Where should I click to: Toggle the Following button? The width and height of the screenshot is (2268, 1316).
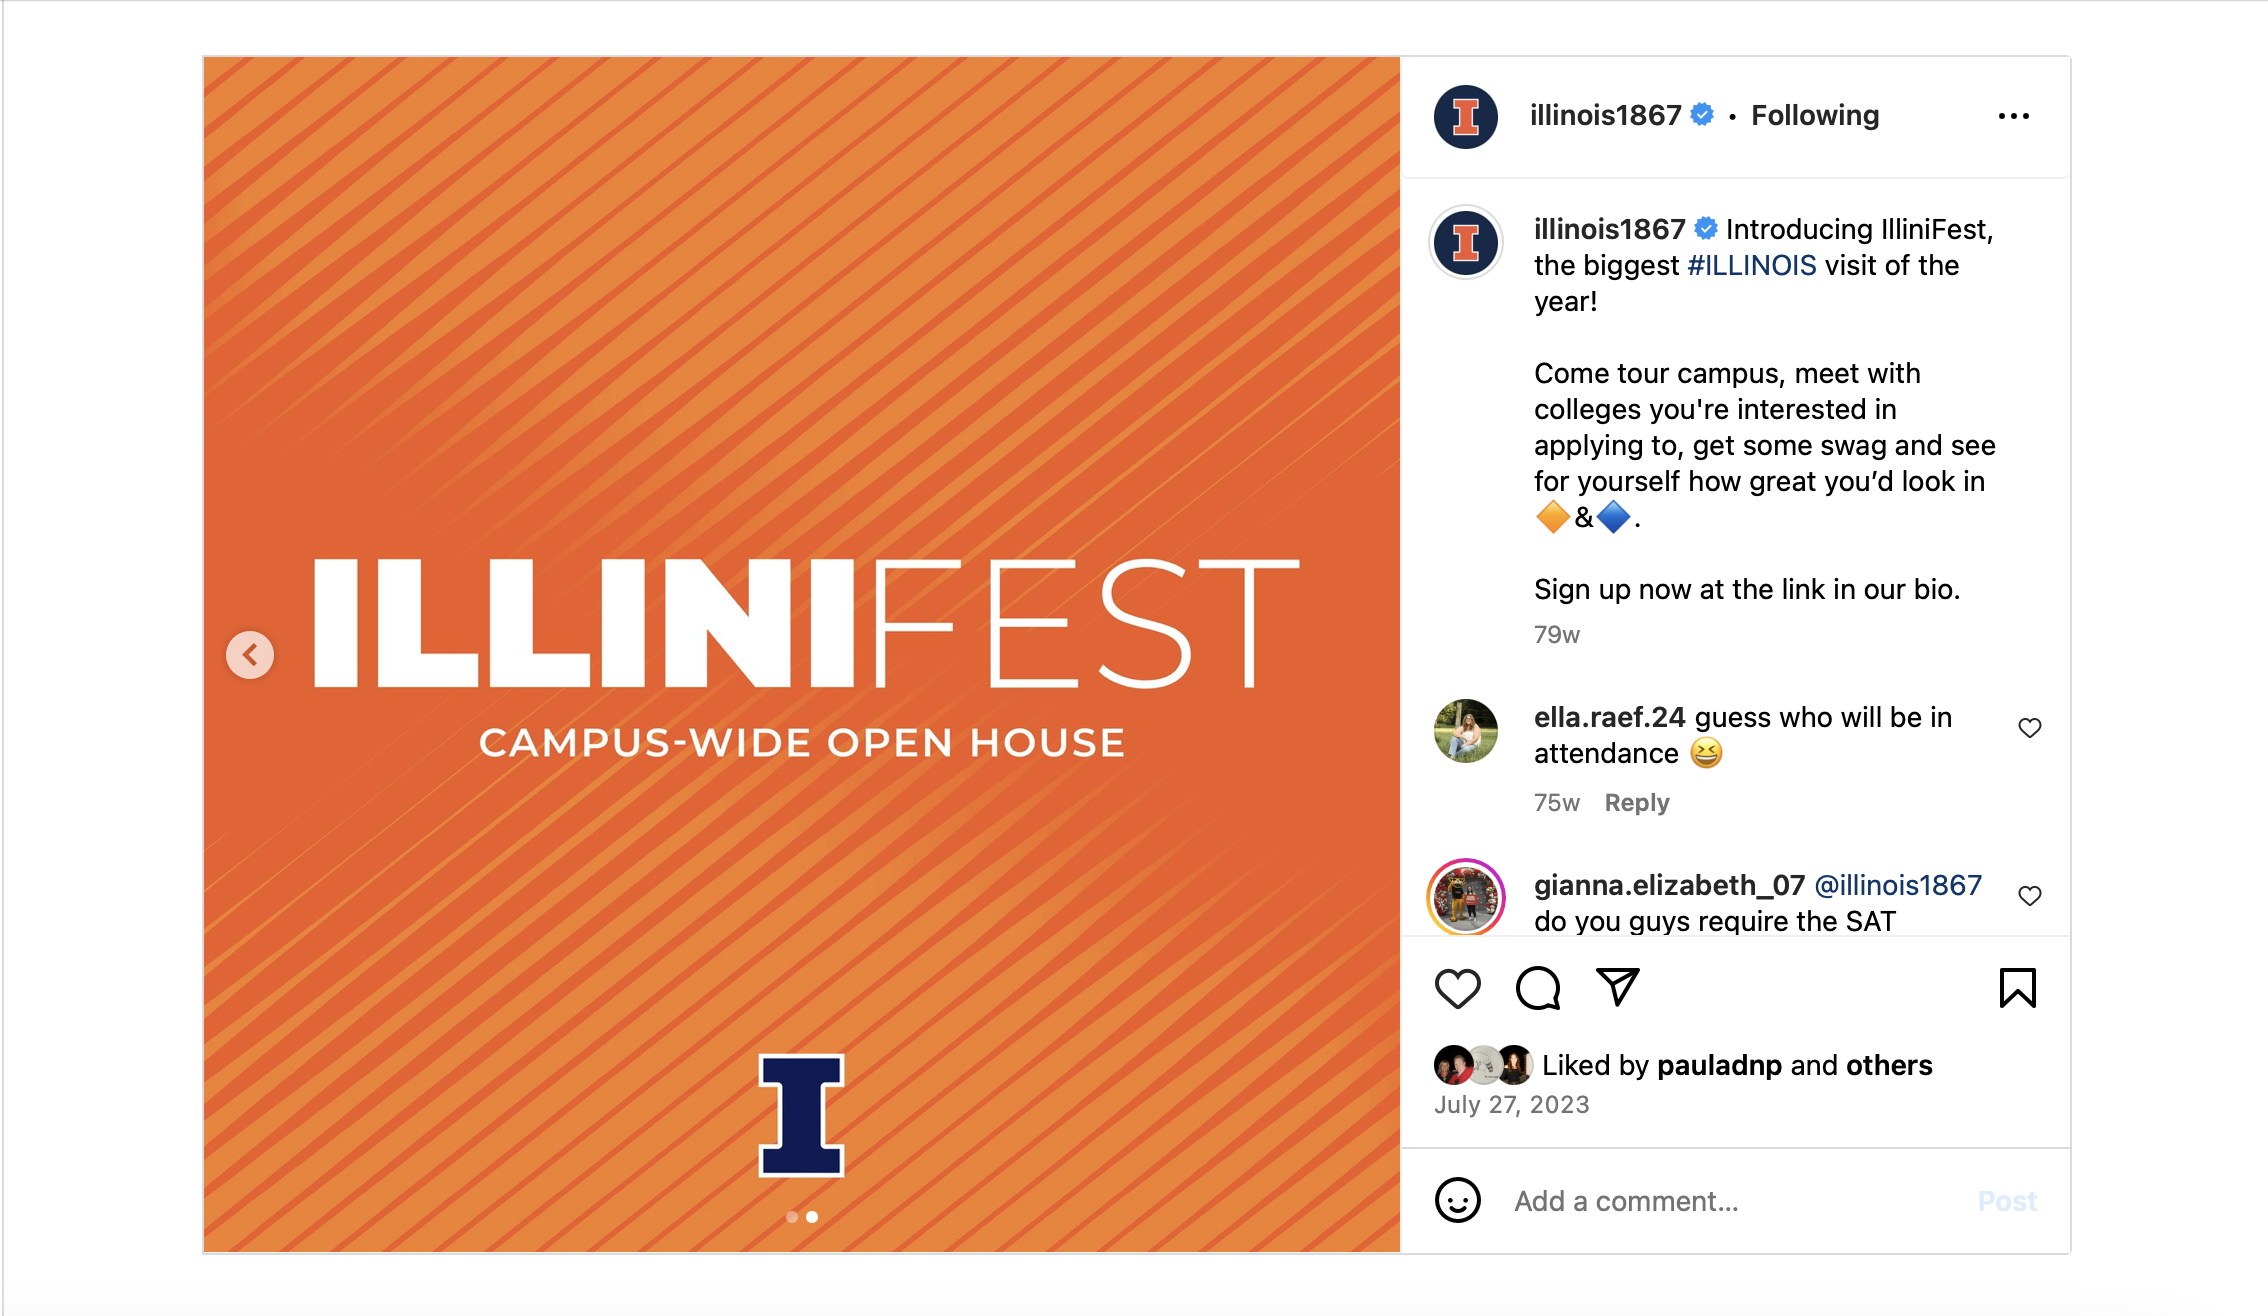(x=1815, y=116)
